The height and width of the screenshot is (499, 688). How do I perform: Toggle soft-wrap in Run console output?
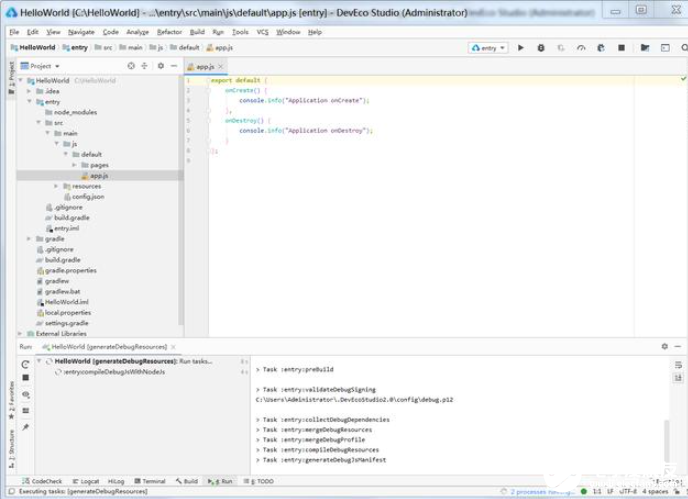(678, 365)
